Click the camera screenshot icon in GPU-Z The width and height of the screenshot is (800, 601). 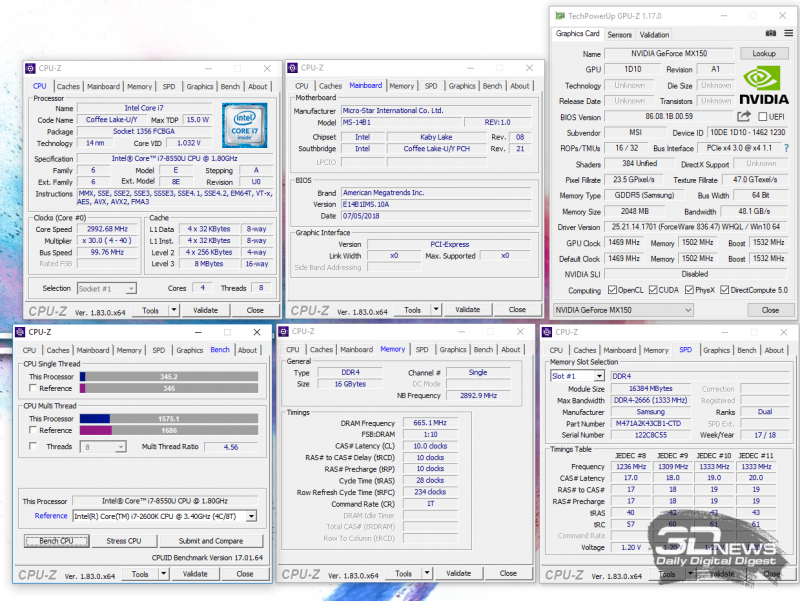coord(771,34)
